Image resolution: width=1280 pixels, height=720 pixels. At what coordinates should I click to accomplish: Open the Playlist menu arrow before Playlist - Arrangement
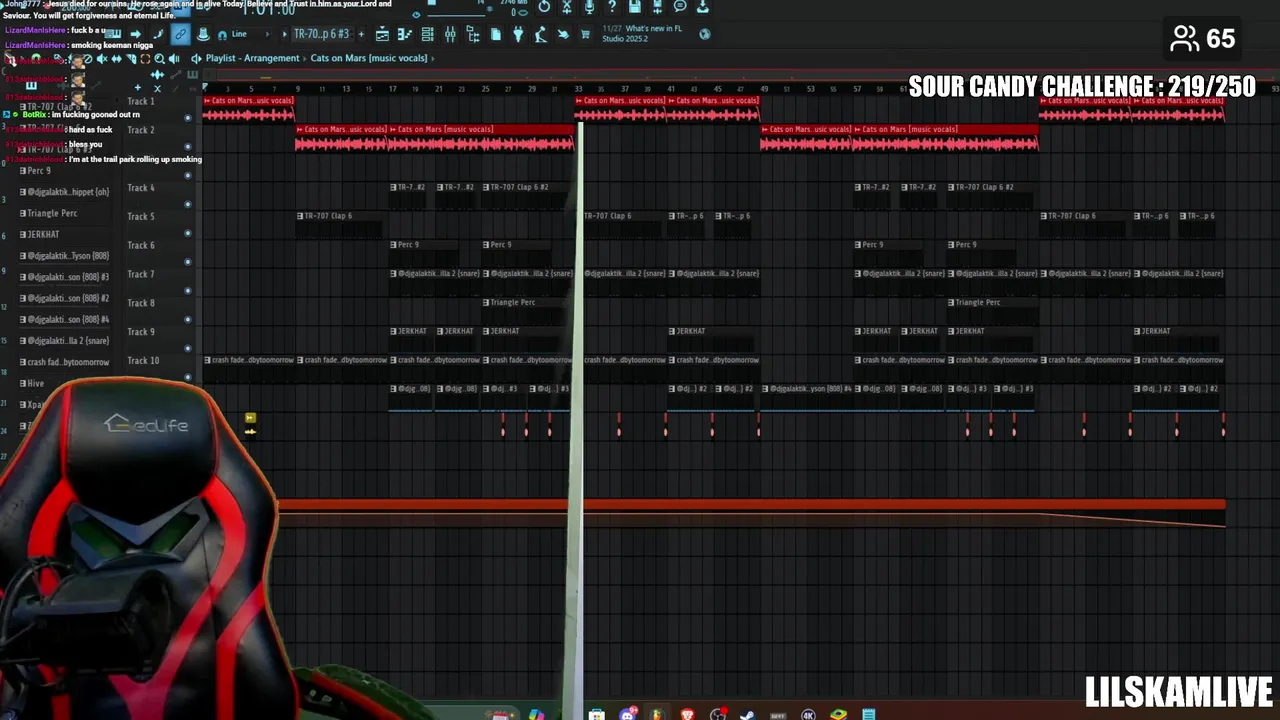196,58
